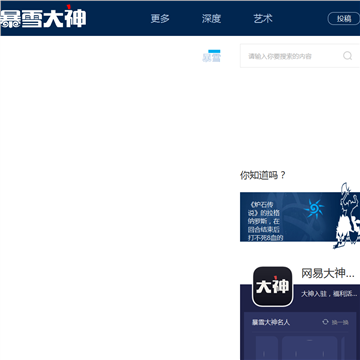Click the 暴雪大神名人 label
This screenshot has height=360, width=360.
pos(271,322)
